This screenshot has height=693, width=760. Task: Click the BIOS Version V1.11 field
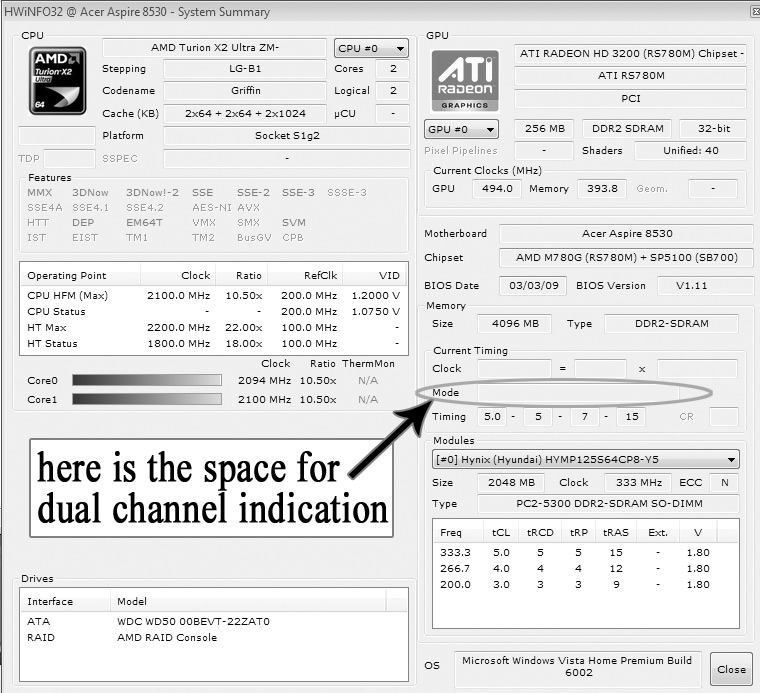[x=705, y=285]
